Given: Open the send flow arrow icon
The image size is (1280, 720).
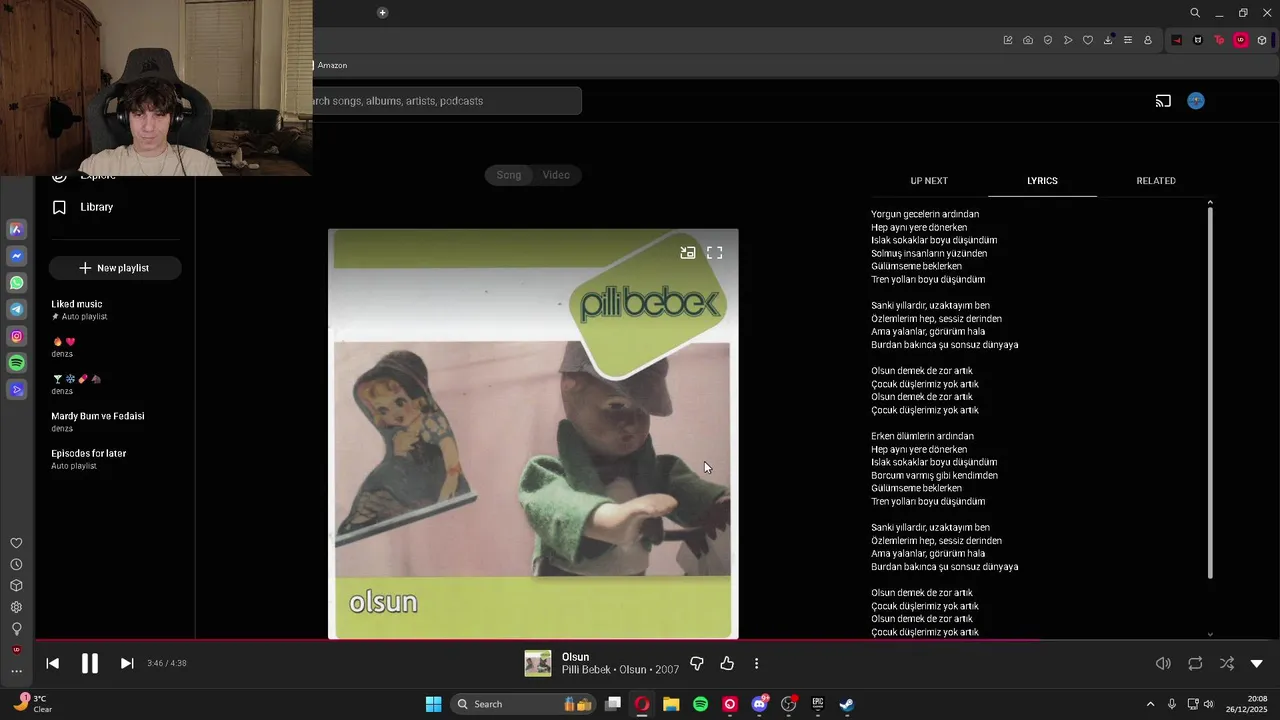Looking at the screenshot, I should pyautogui.click(x=1068, y=40).
